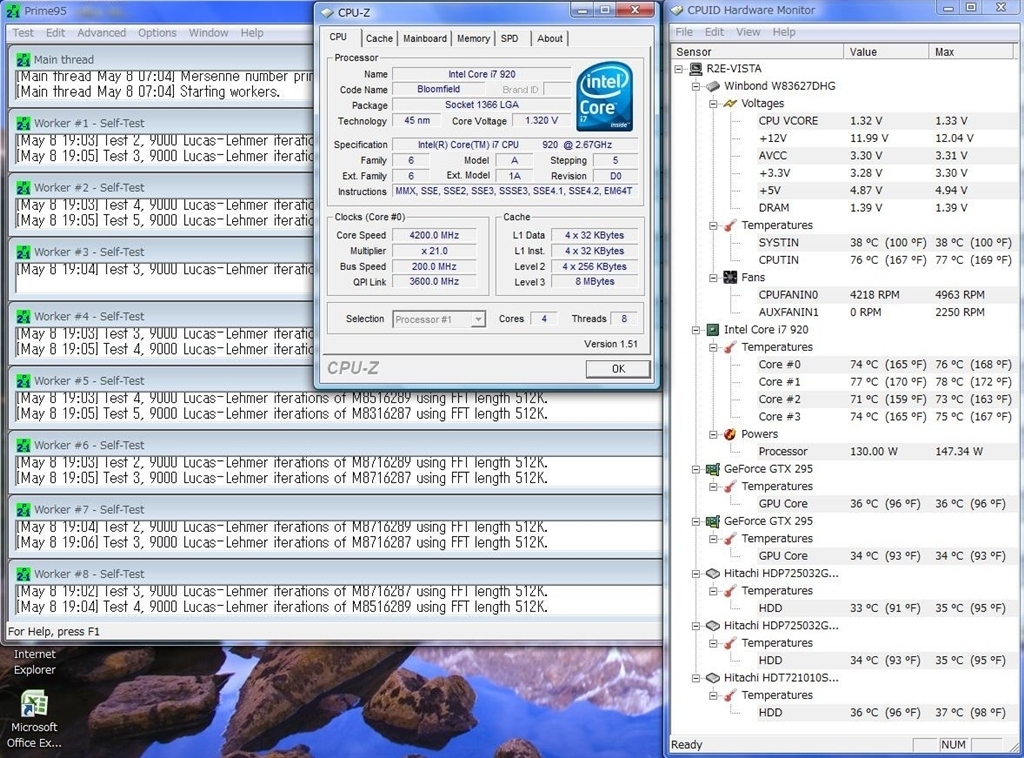Click the Intel Core i7 logo in CPU-Z

605,97
